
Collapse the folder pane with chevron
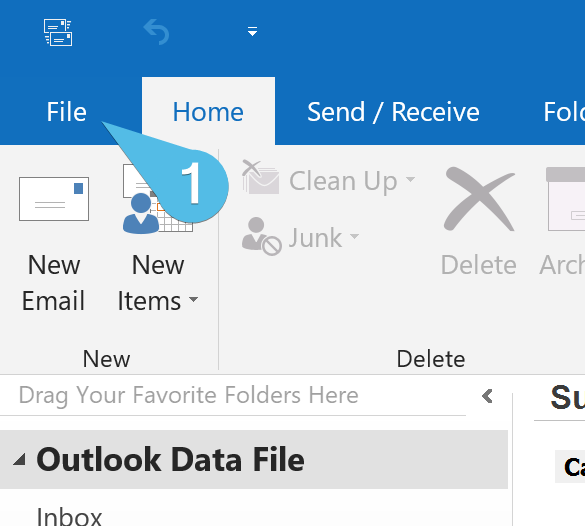[487, 396]
